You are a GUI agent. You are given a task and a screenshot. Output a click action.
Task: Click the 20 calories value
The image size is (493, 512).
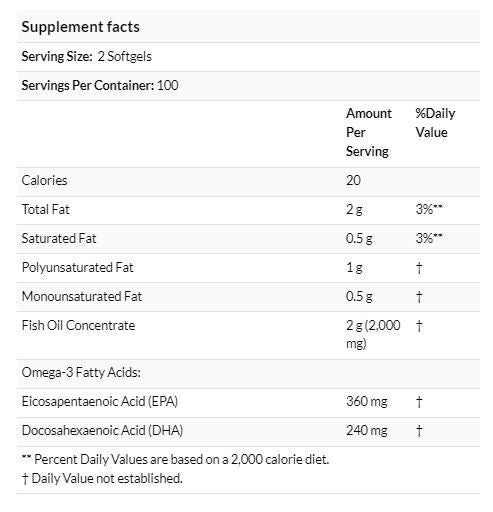[x=353, y=181]
